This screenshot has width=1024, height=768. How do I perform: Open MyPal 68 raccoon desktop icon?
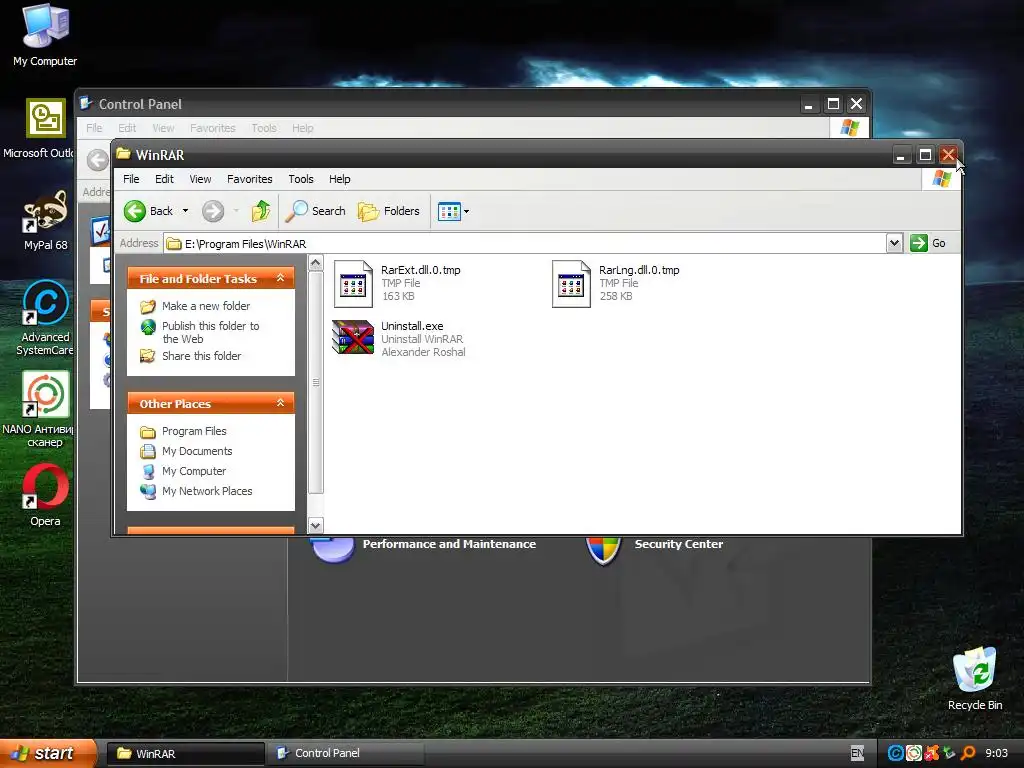click(x=45, y=221)
